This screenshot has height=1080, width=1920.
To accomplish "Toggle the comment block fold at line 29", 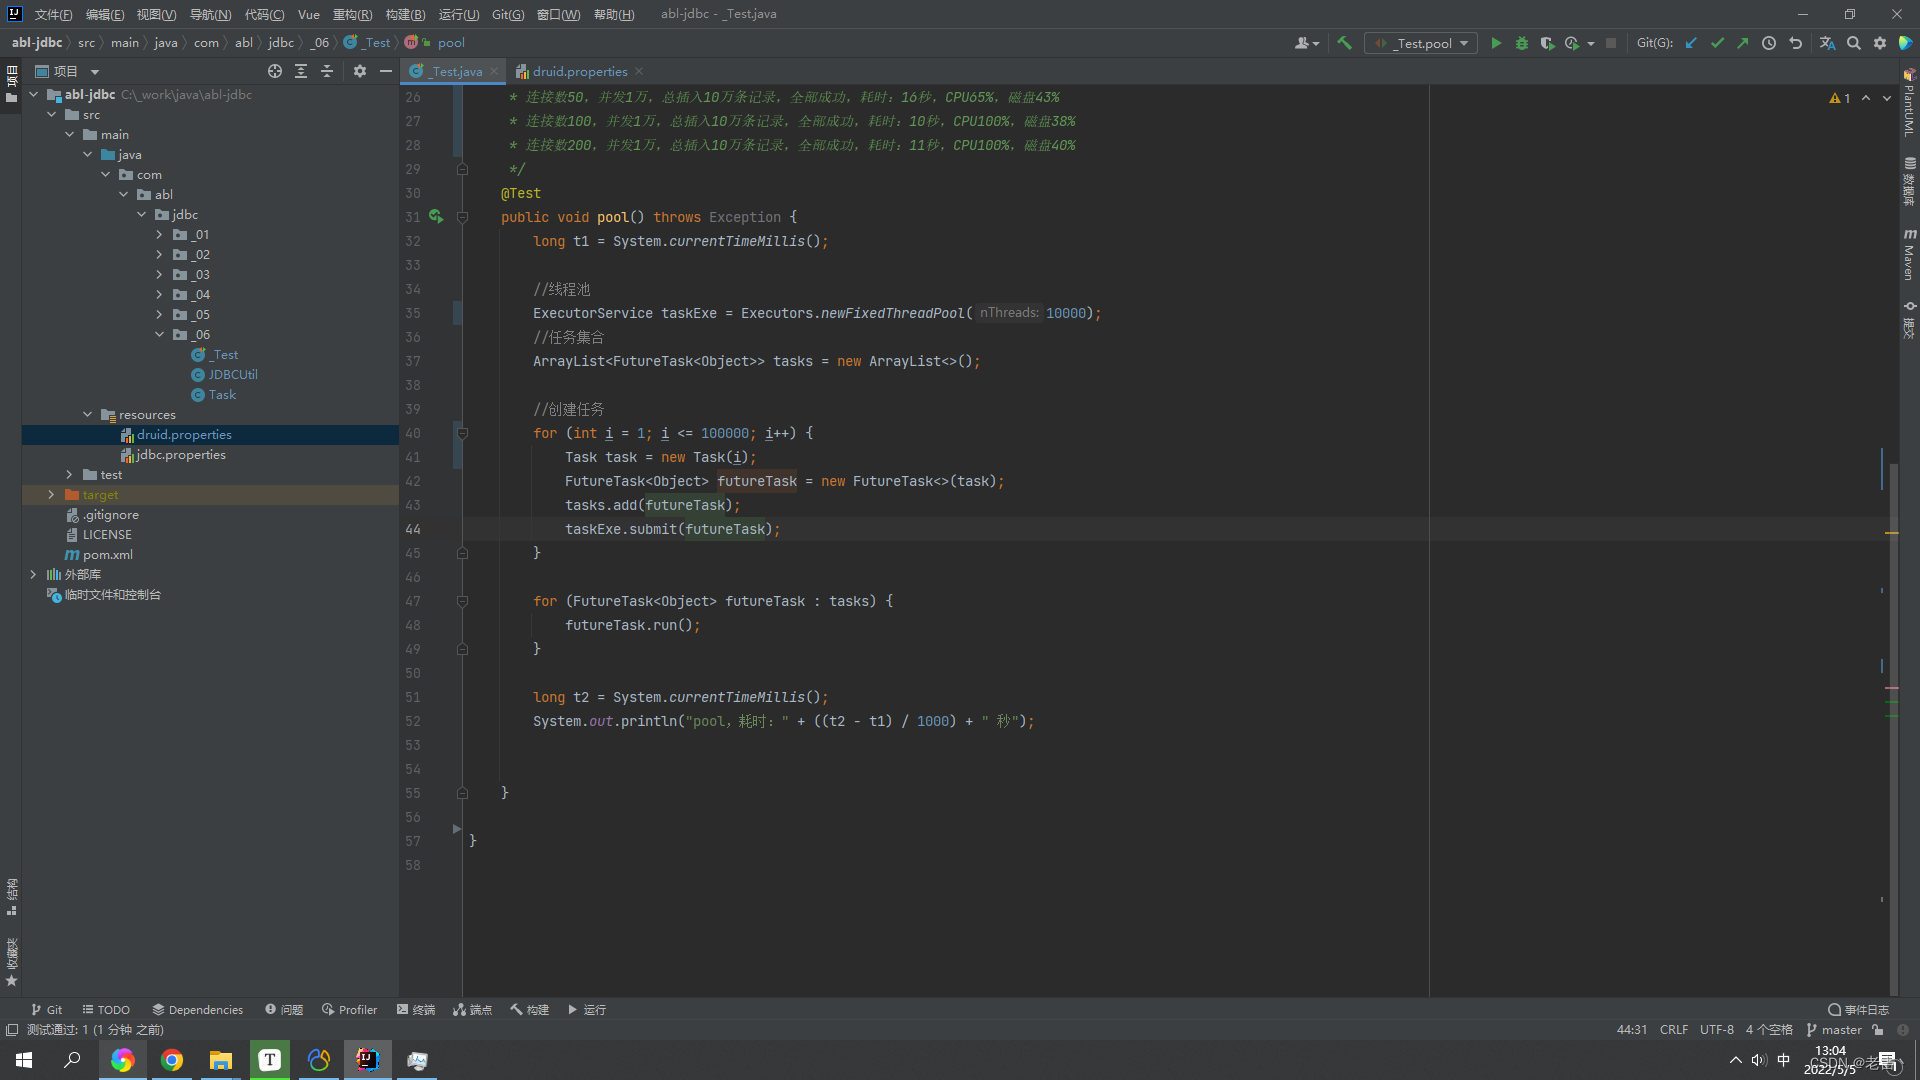I will (462, 169).
